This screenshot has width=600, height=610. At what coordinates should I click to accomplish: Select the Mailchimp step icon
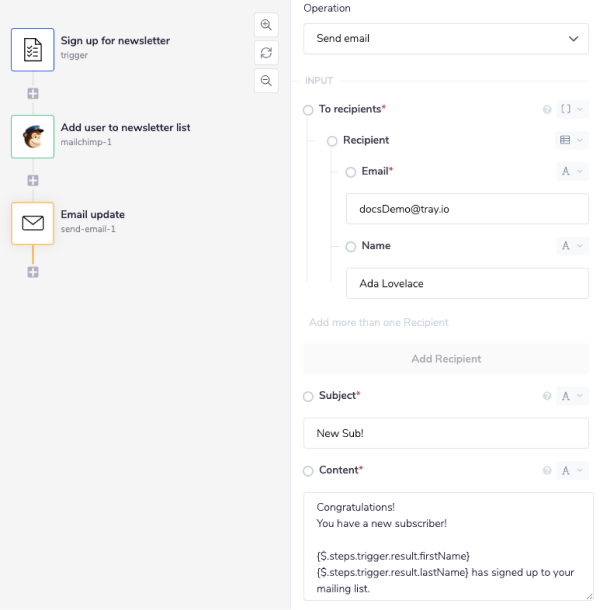click(x=33, y=136)
